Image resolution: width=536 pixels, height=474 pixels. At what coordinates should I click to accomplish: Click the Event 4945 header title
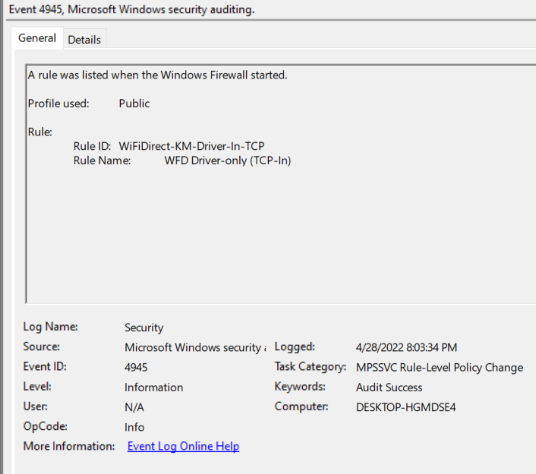pyautogui.click(x=132, y=9)
